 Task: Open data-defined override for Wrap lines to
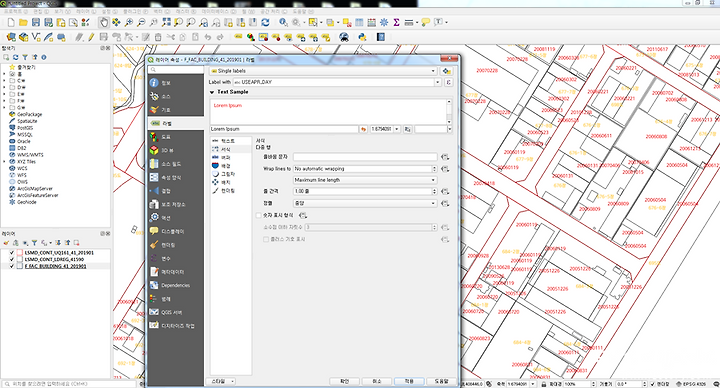pos(444,169)
